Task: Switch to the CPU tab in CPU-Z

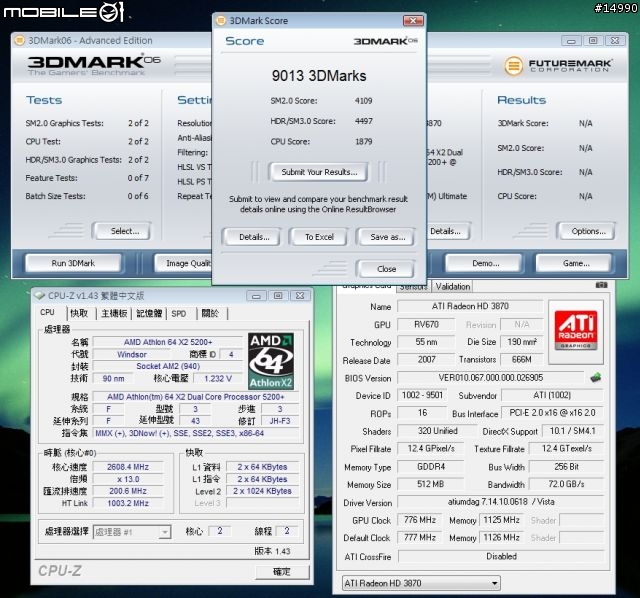Action: tap(47, 313)
